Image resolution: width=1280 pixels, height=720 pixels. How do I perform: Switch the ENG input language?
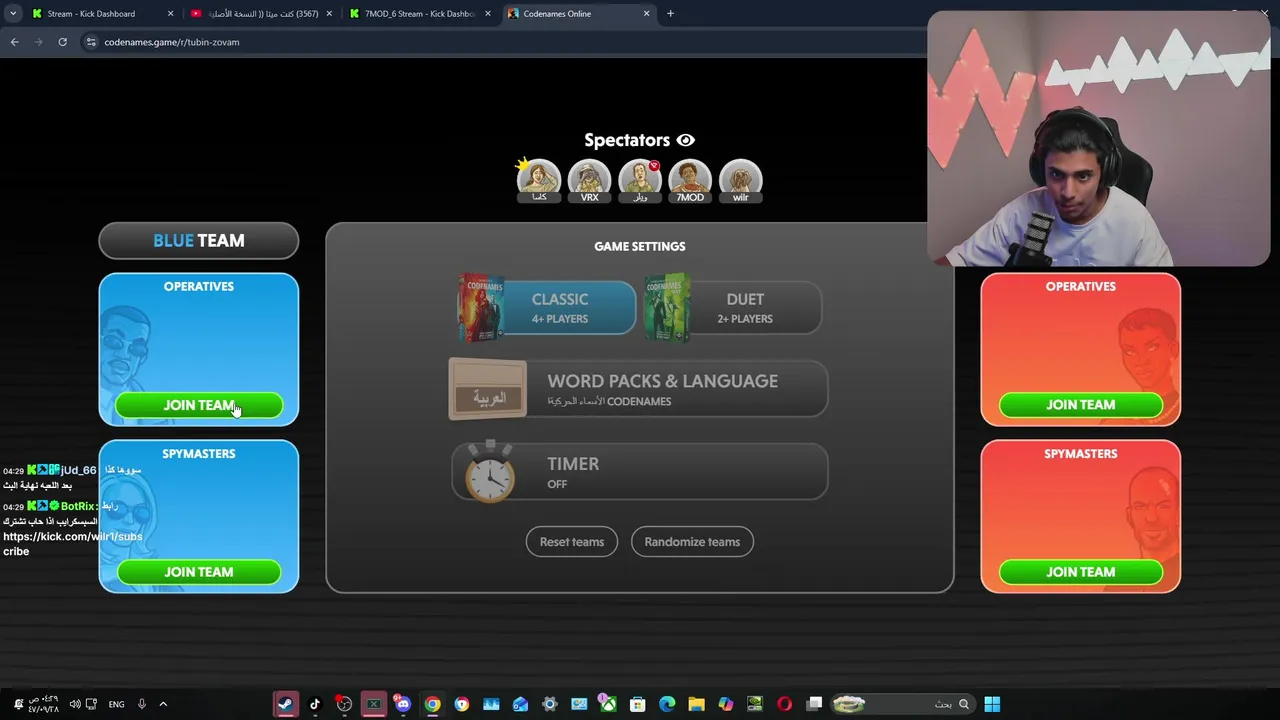[x=116, y=704]
